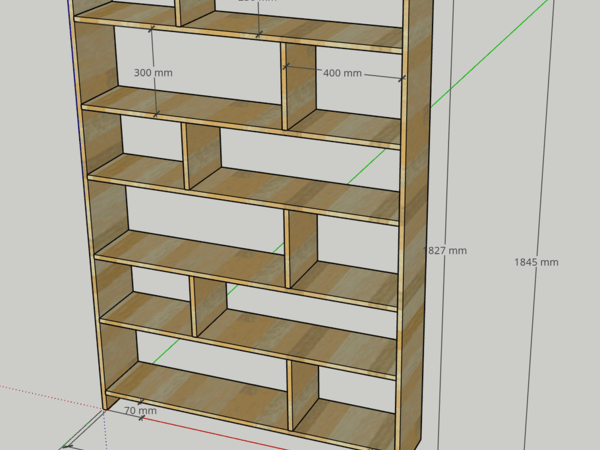600x450 pixels.
Task: Select the 400 mm dimension label
Action: pyautogui.click(x=342, y=73)
